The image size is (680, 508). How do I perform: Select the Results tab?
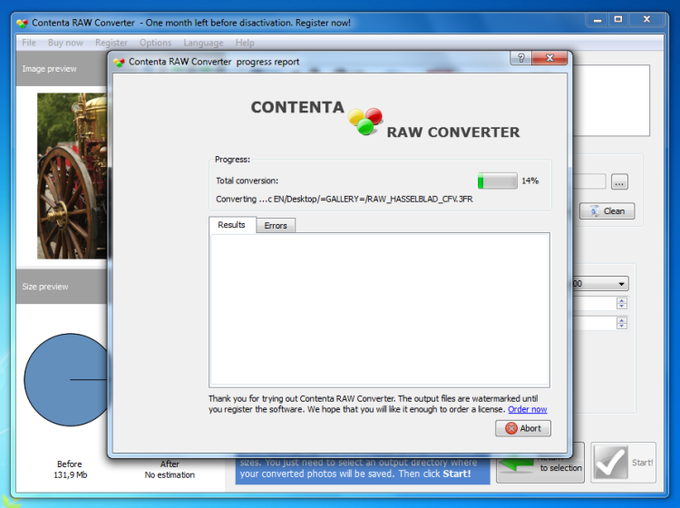click(232, 225)
